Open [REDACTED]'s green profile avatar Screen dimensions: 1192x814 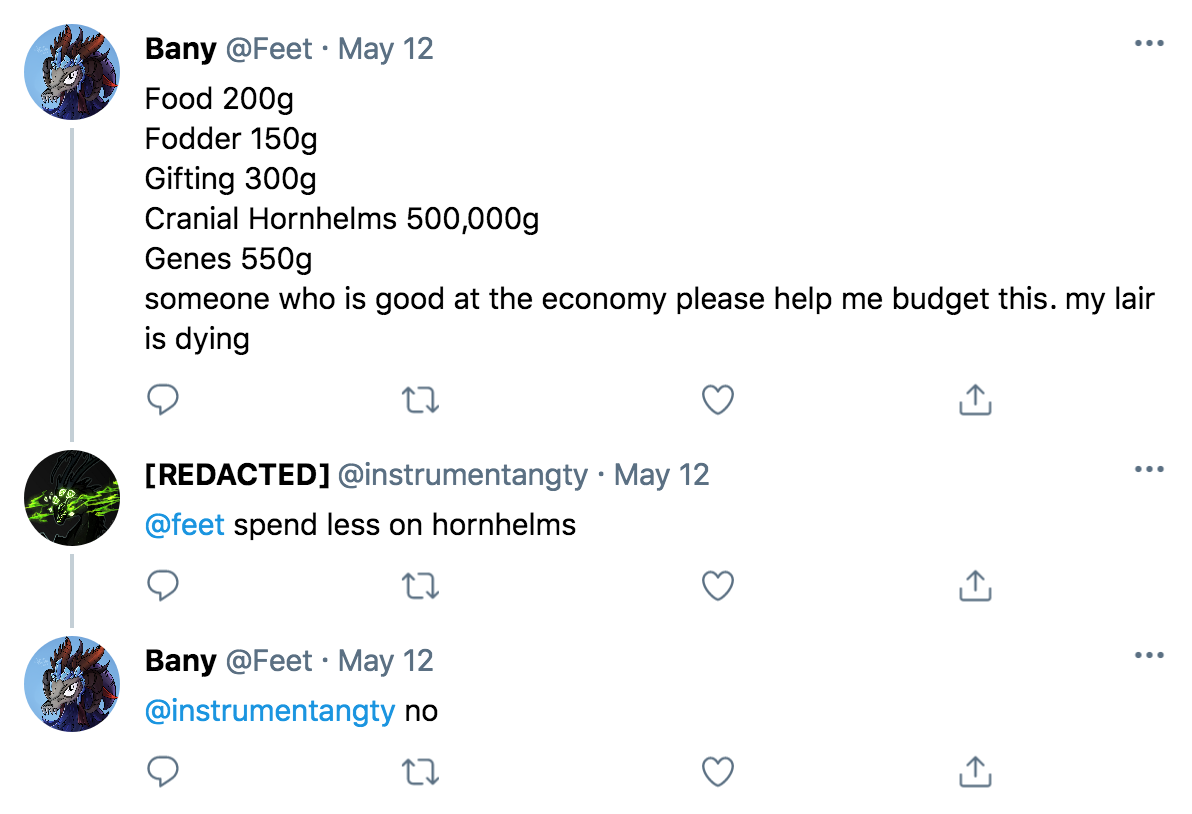coord(72,498)
